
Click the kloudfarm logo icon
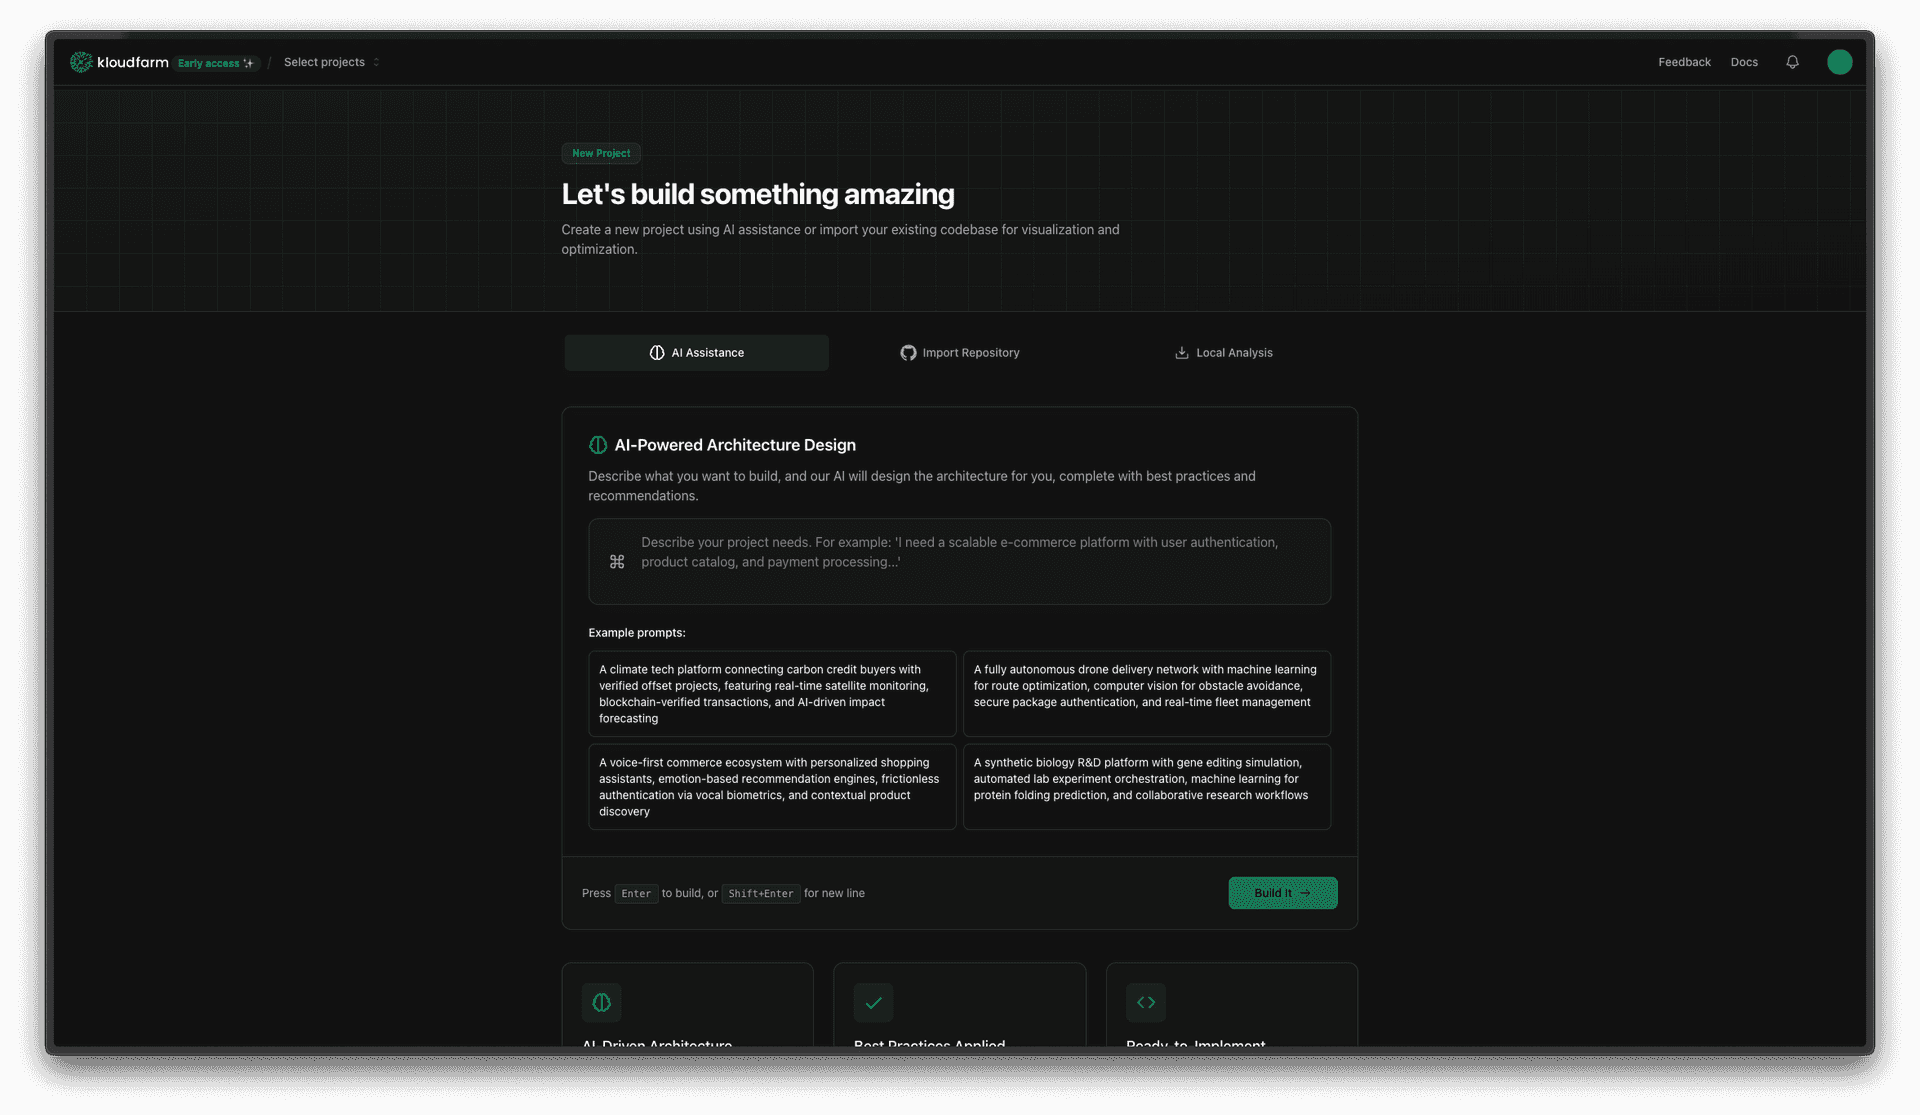pos(80,61)
